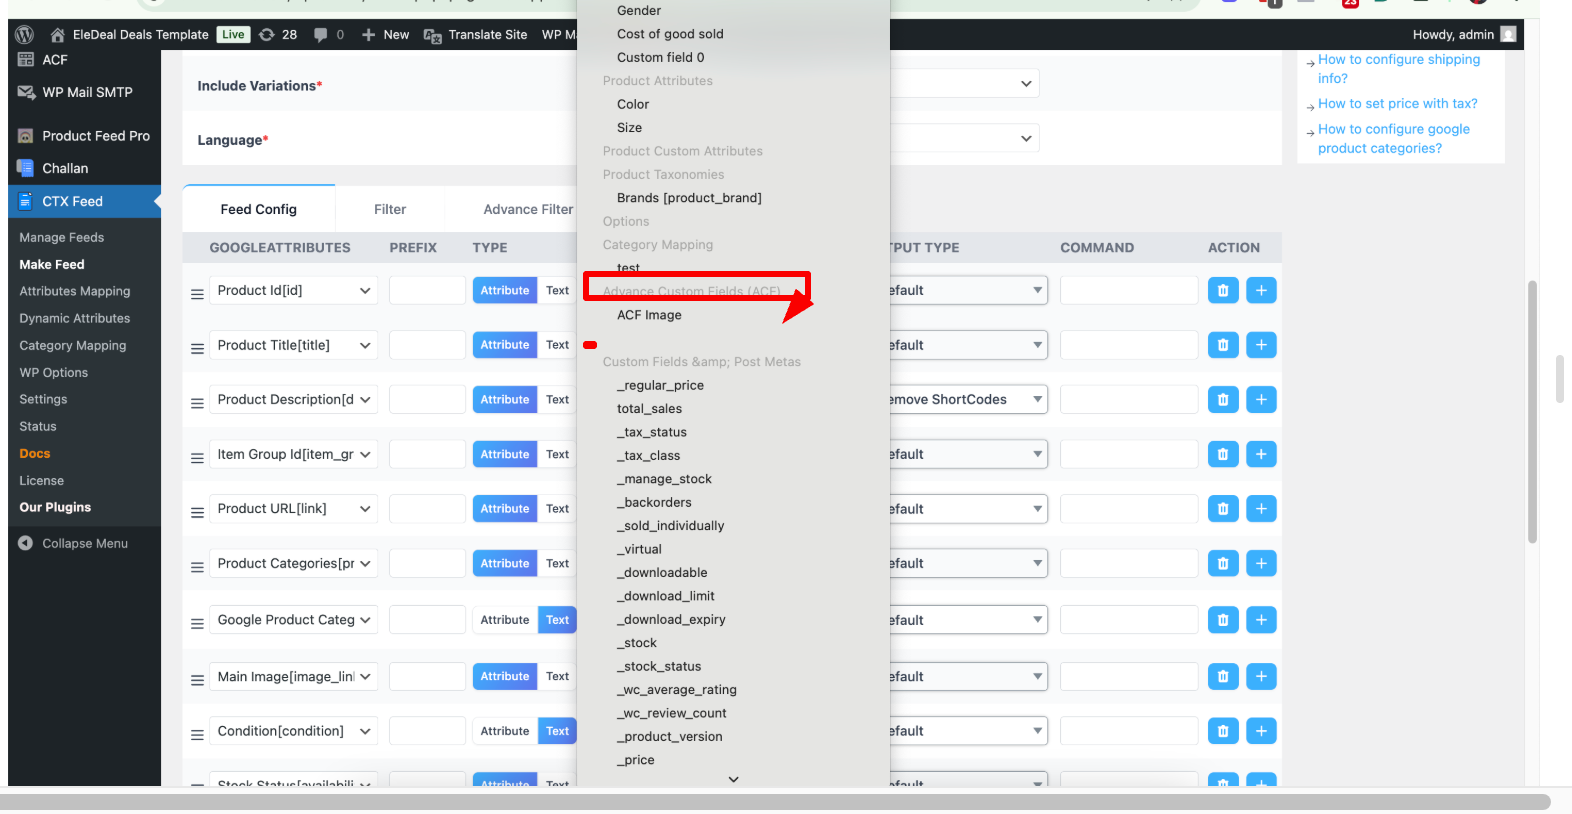
Task: Choose _stock_status option in list
Action: click(659, 666)
